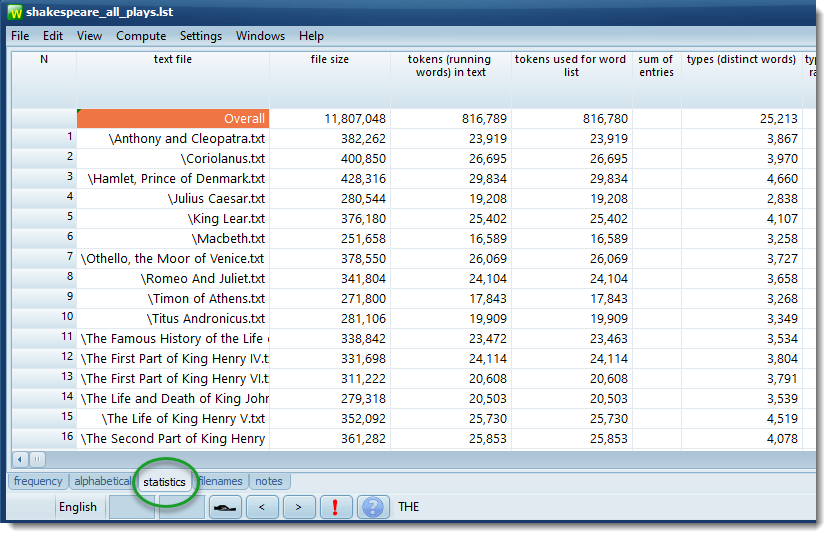This screenshot has width=831, height=538.
Task: Click row number 16 cell
Action: (x=44, y=438)
